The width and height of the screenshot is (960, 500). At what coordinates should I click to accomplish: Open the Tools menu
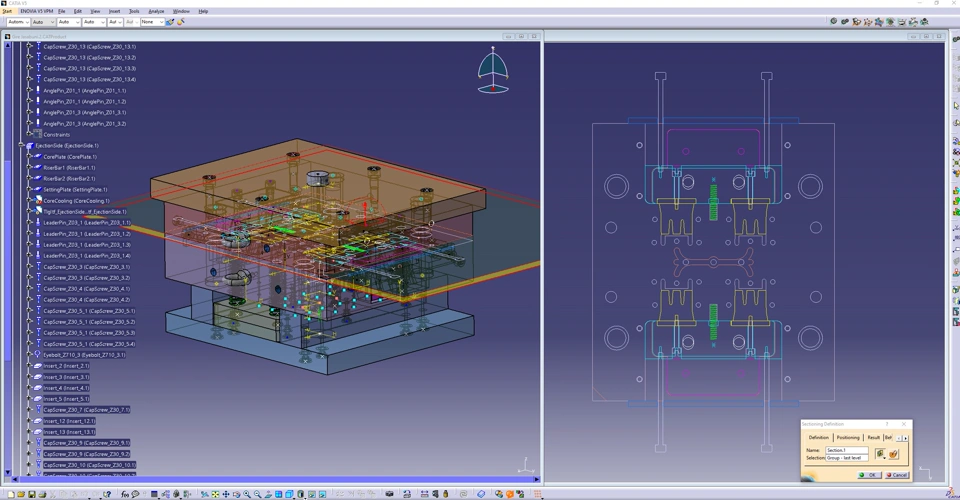tap(134, 11)
